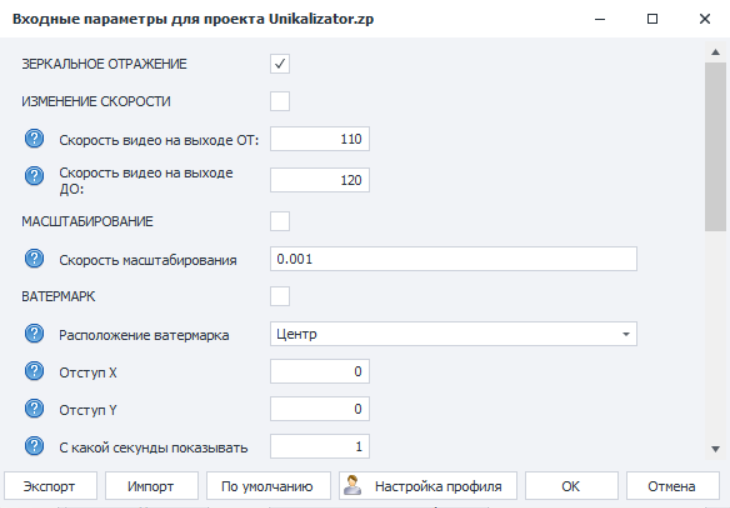The height and width of the screenshot is (508, 730).
Task: Click help icon beside Скорость видео на выходе ДО
Action: (33, 178)
